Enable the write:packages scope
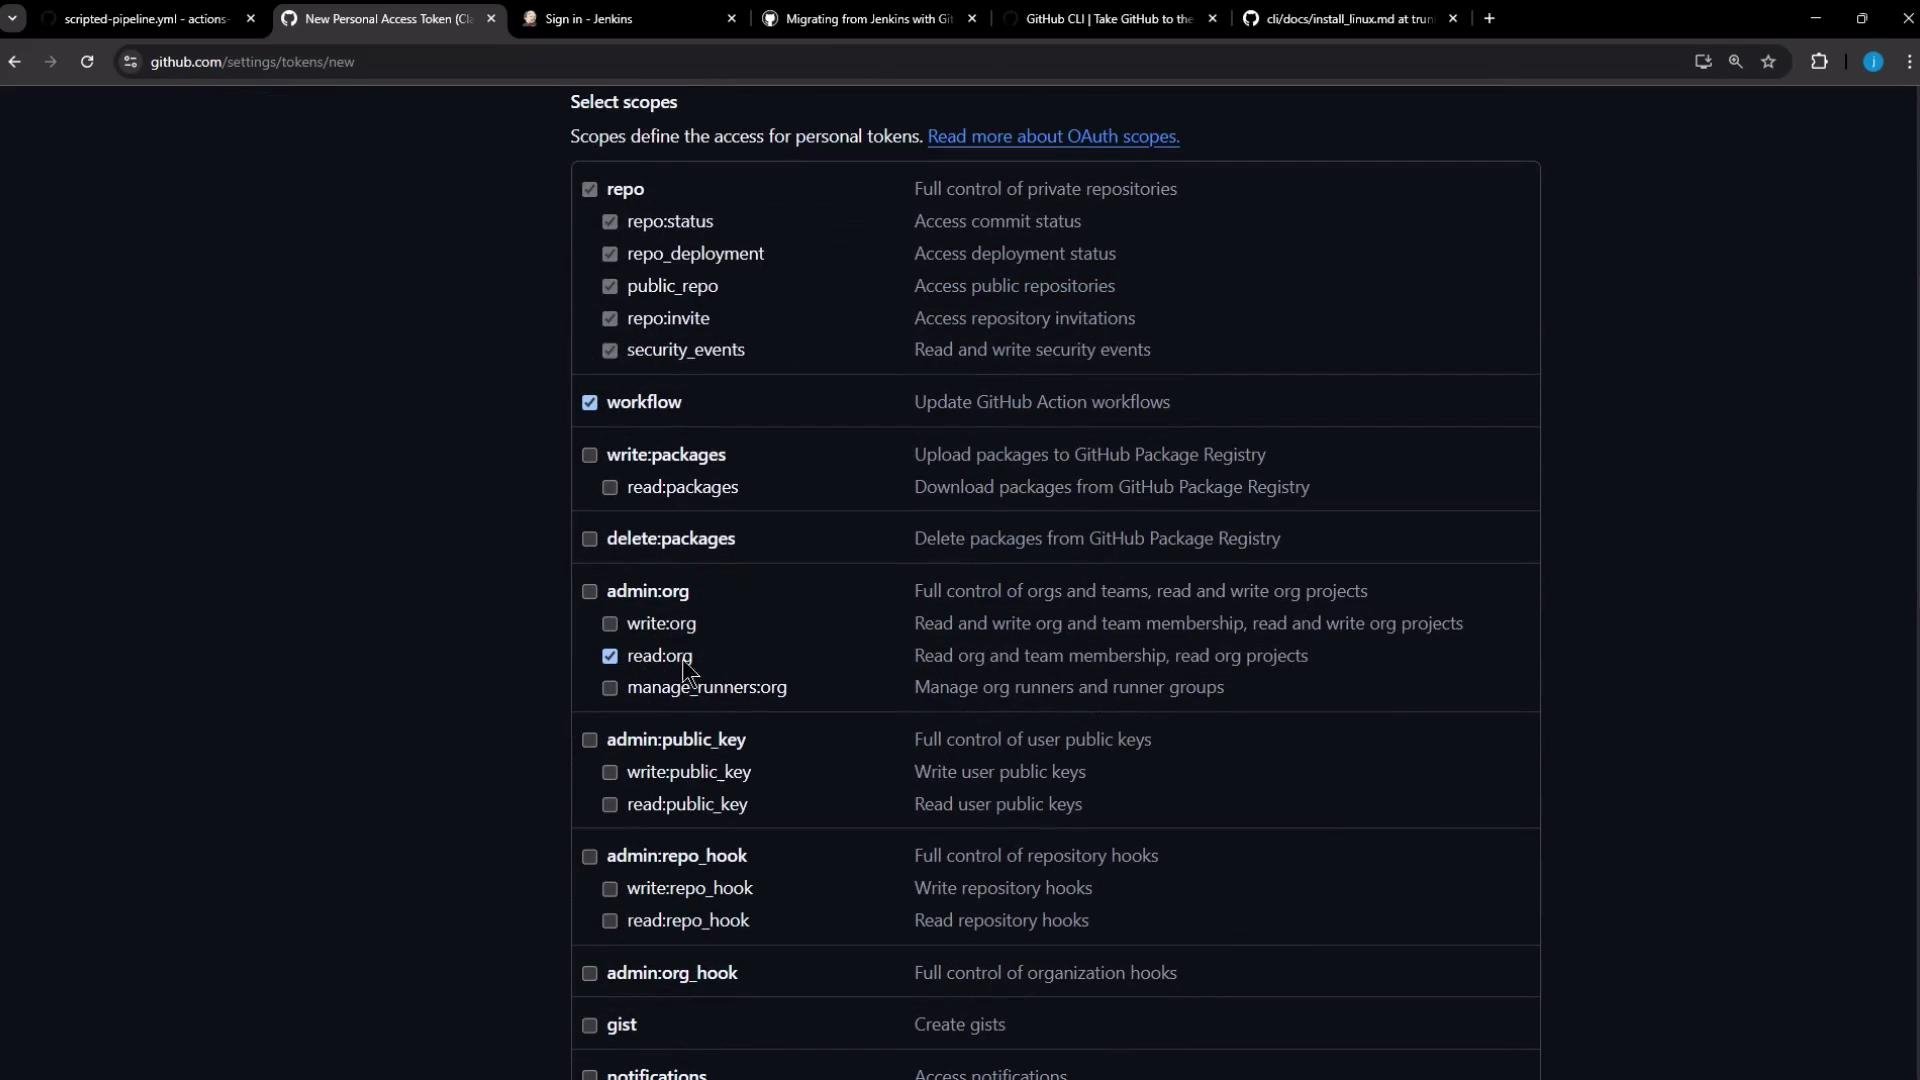 point(589,456)
